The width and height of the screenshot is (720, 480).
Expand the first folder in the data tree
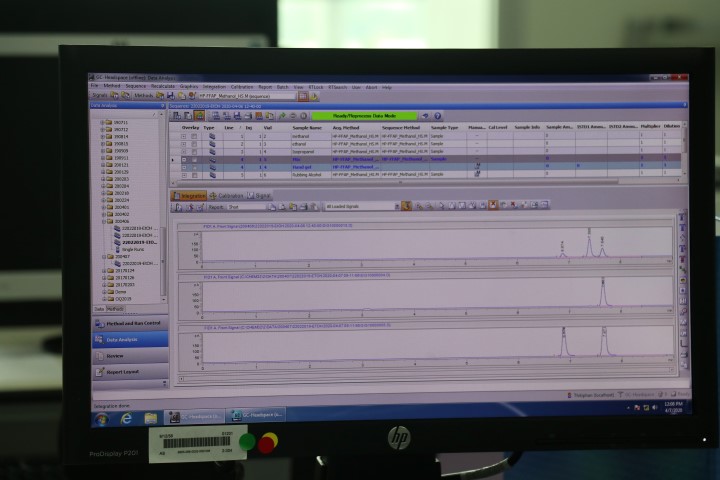tap(104, 122)
